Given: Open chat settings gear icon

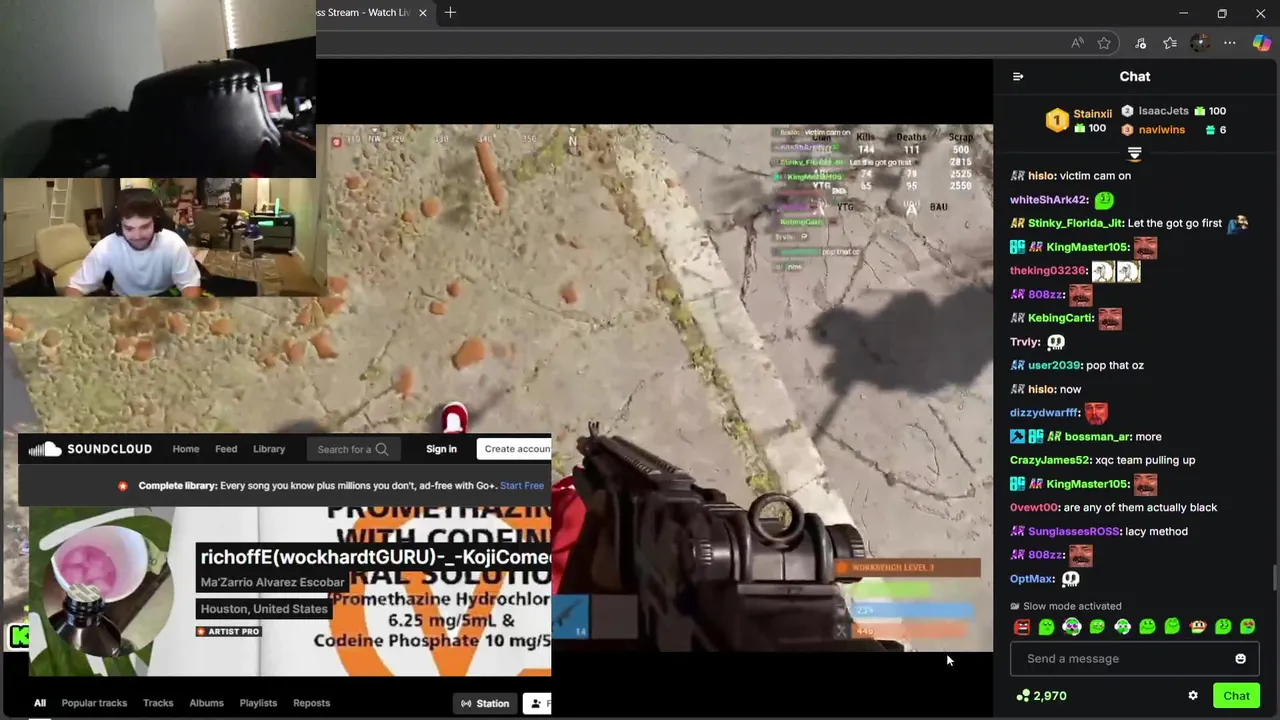Looking at the screenshot, I should 1193,696.
